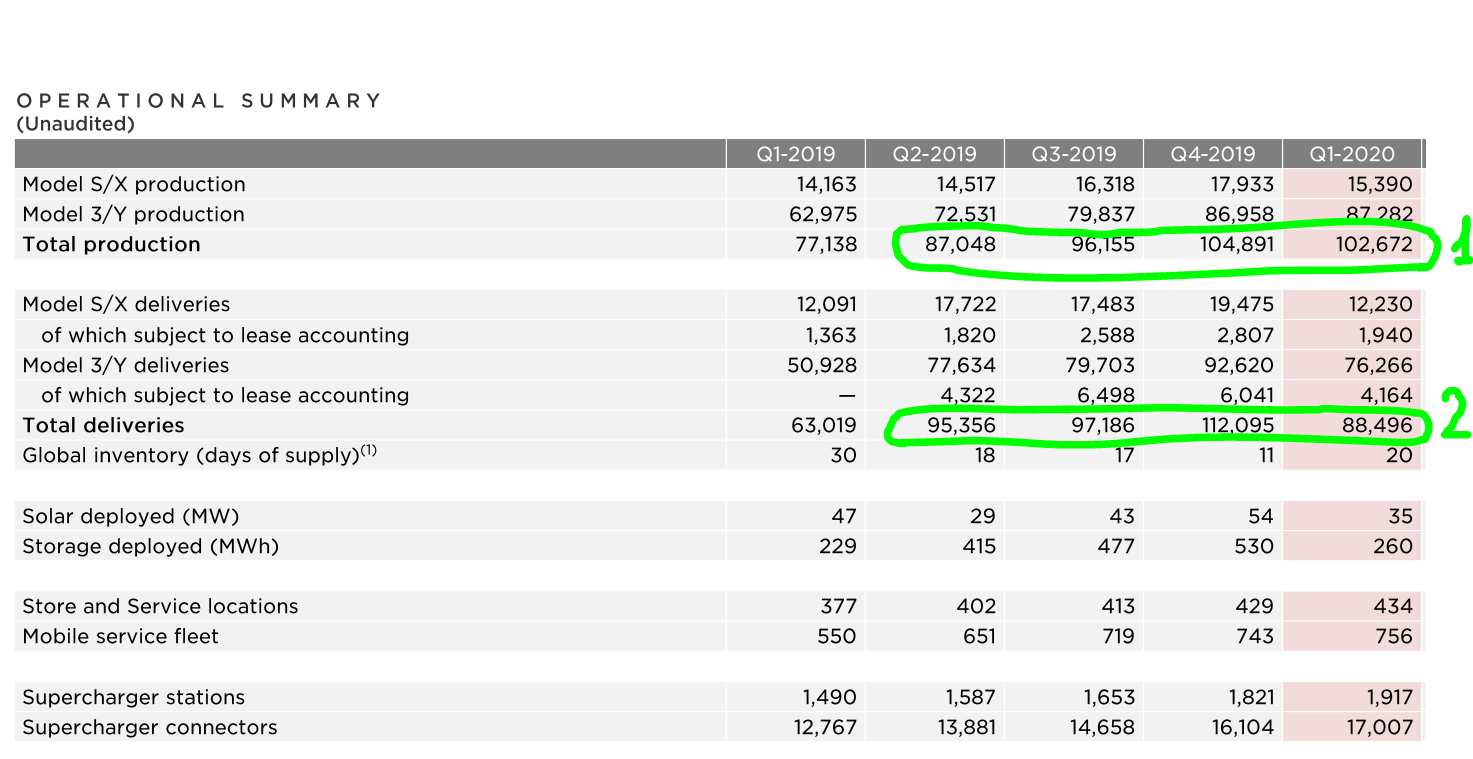Click the Store and Service value 402
1473x759 pixels.
[x=976, y=606]
